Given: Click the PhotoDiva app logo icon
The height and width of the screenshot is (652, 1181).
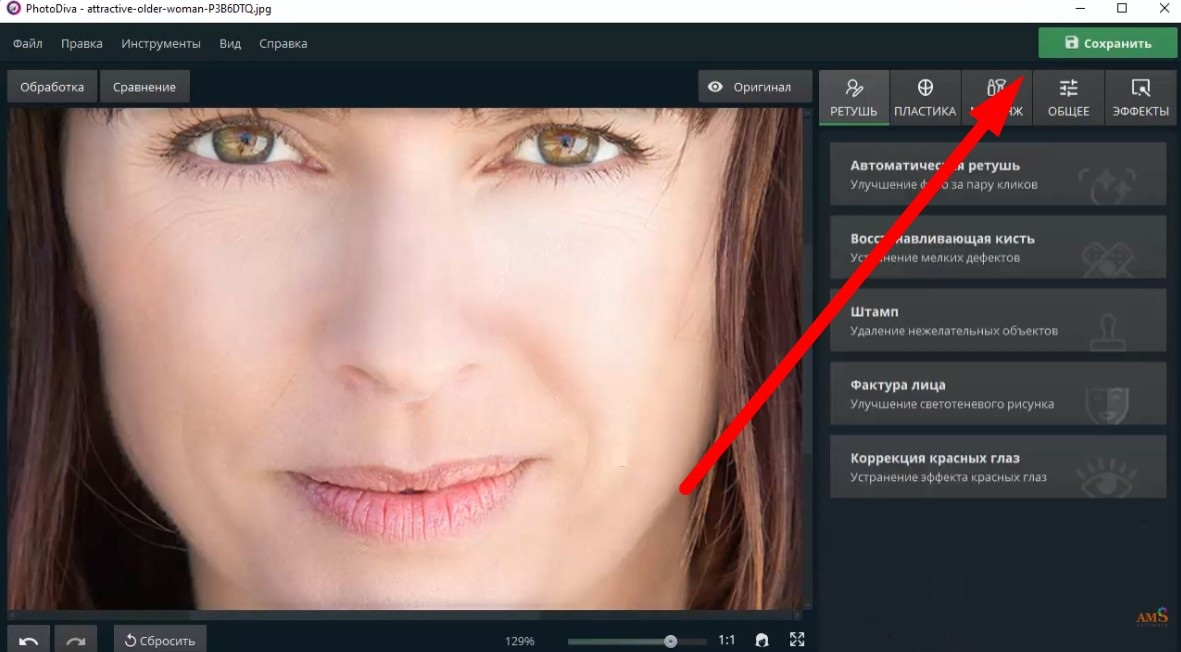Looking at the screenshot, I should (14, 9).
